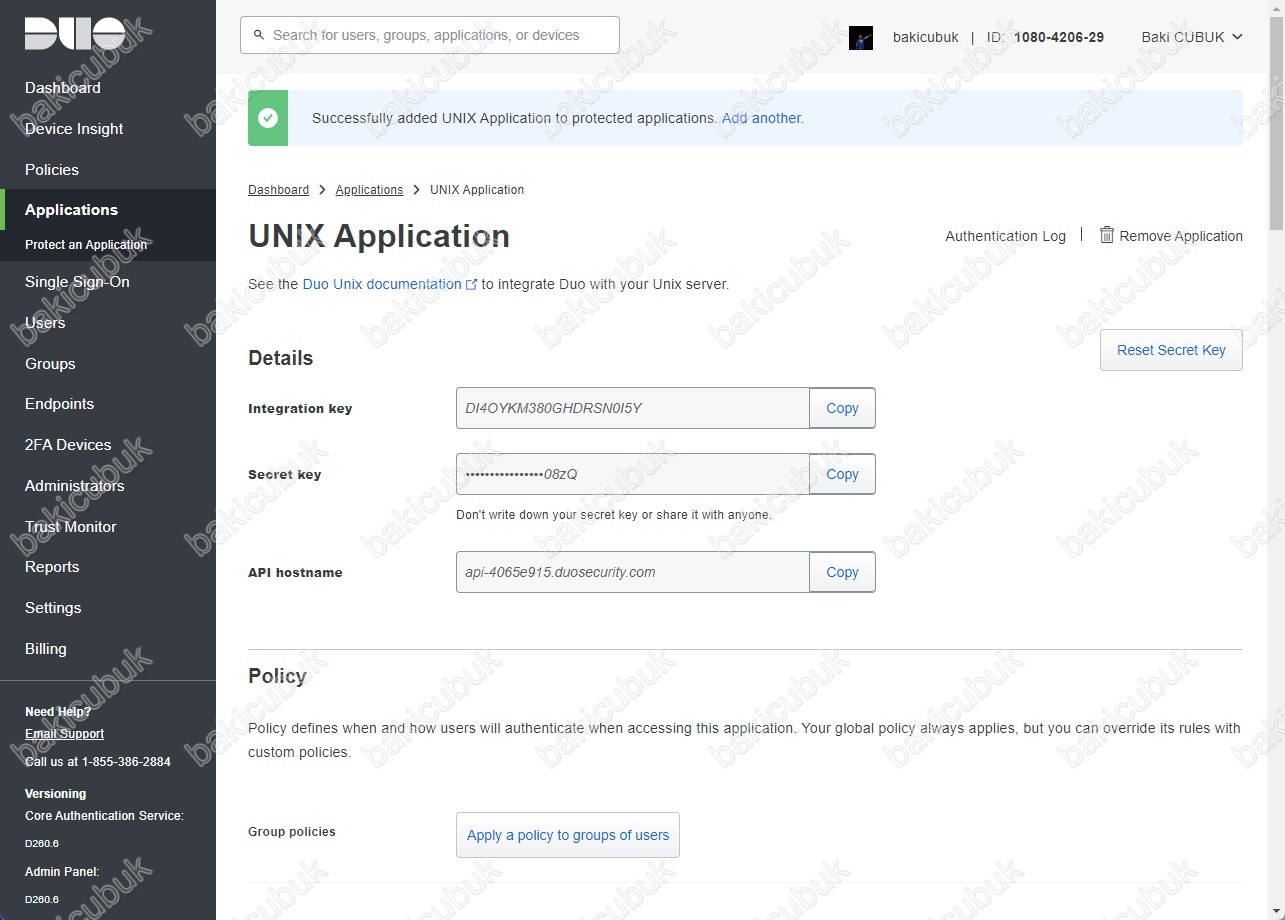Copy the Secret key
Screen dimensions: 1285x920
[x=842, y=474]
